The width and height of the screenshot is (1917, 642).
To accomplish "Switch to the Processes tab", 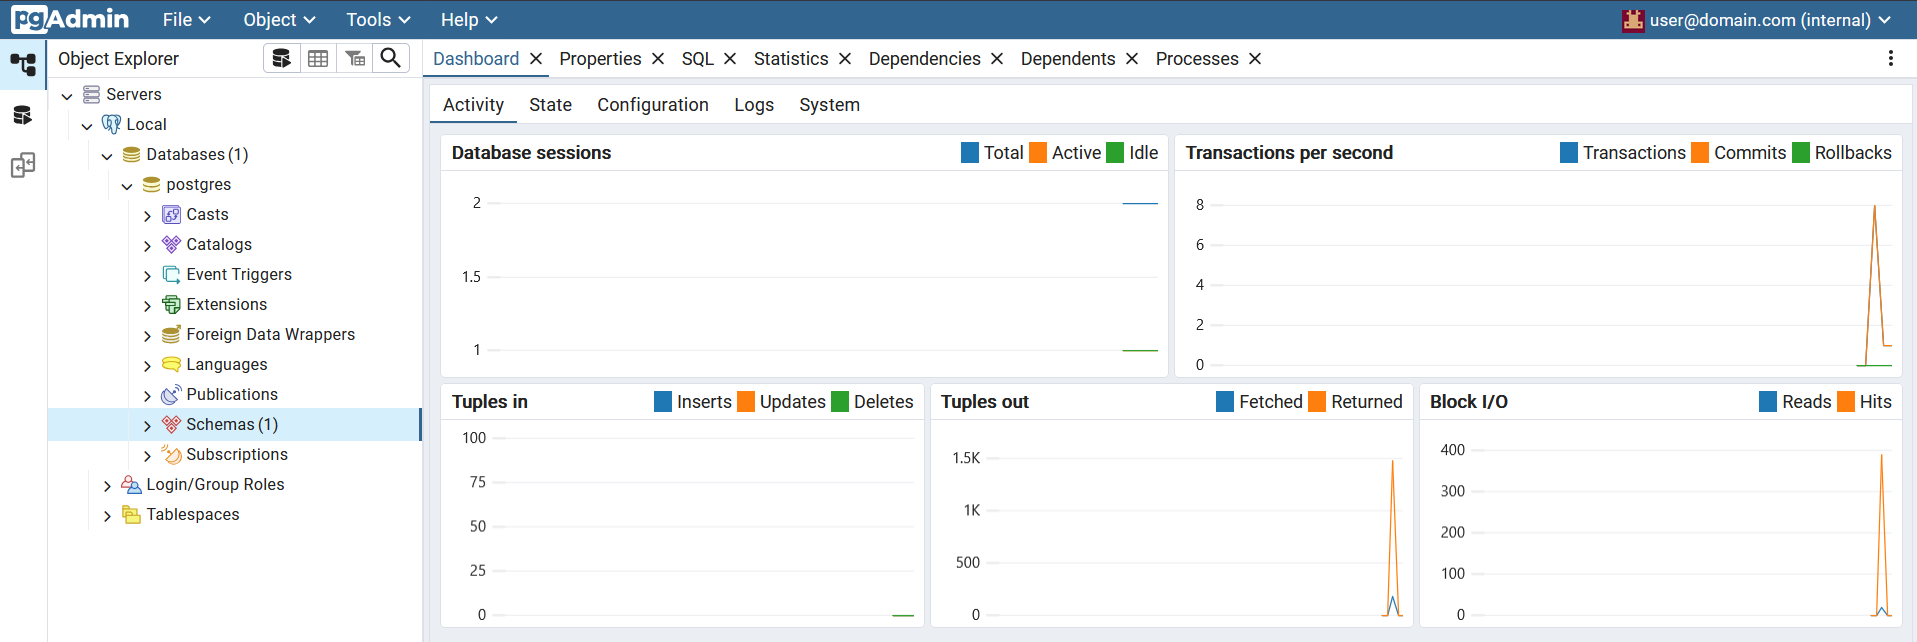I will tap(1197, 59).
